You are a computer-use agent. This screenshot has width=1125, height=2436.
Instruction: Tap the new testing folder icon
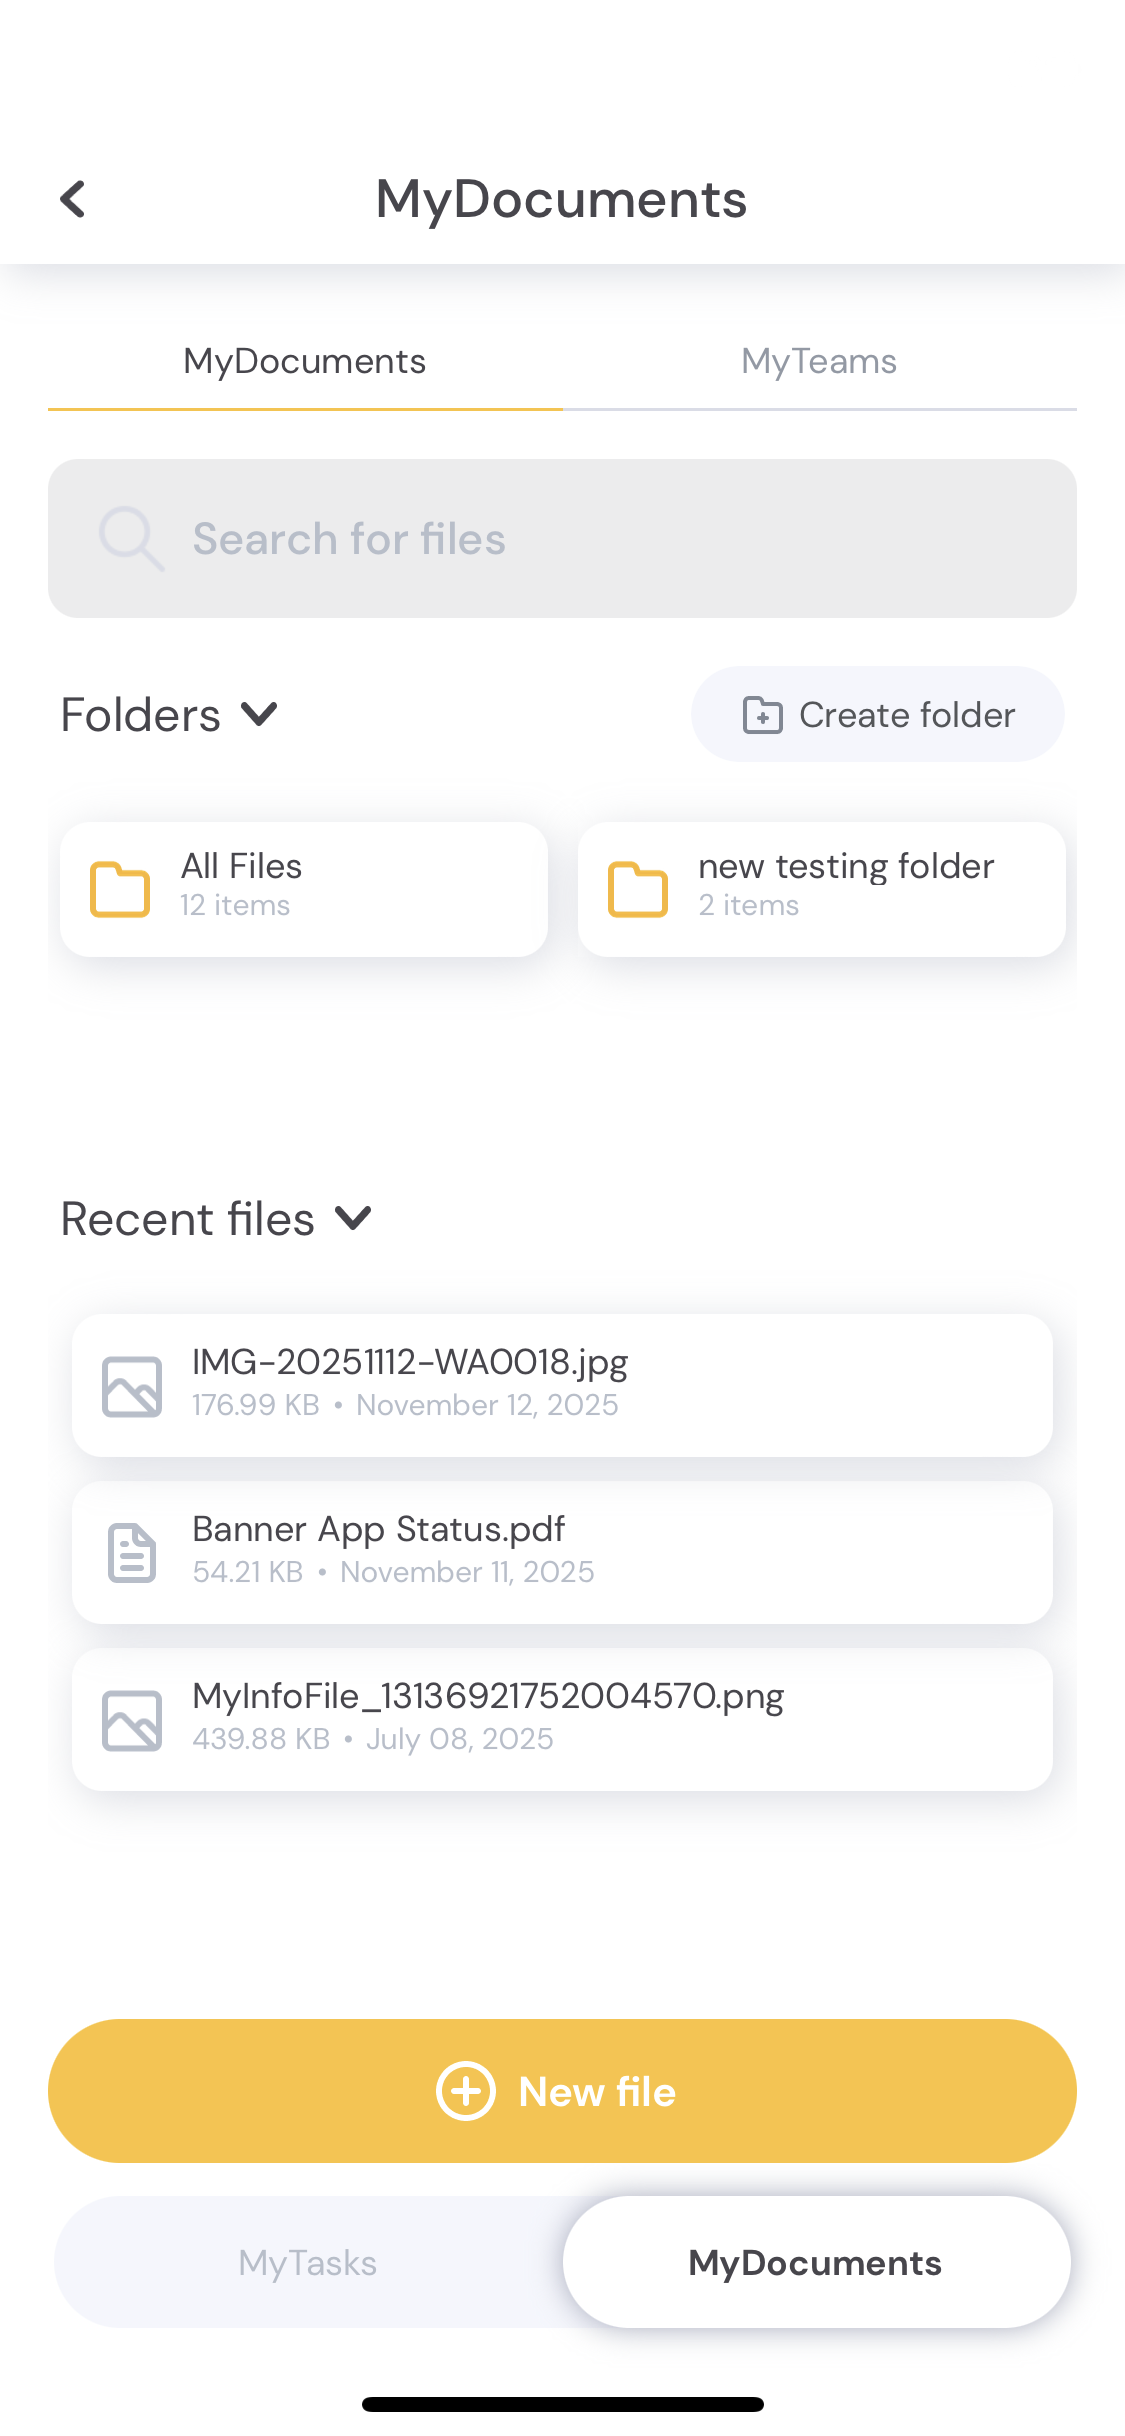(638, 889)
